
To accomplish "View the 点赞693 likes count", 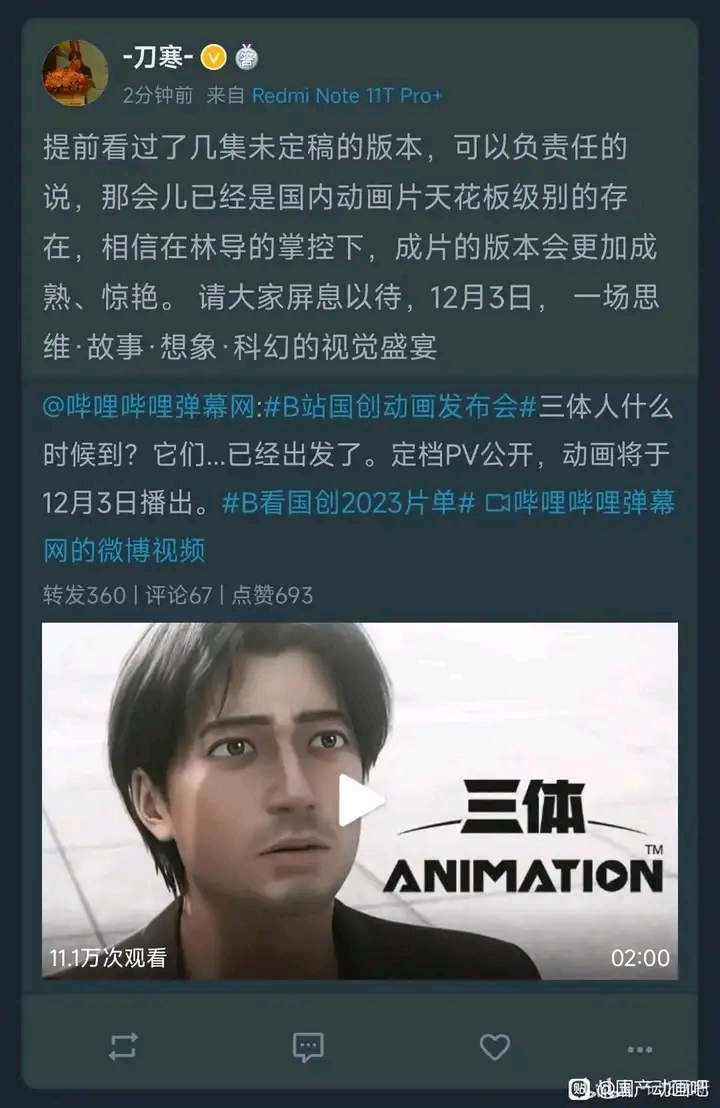I will pyautogui.click(x=272, y=595).
